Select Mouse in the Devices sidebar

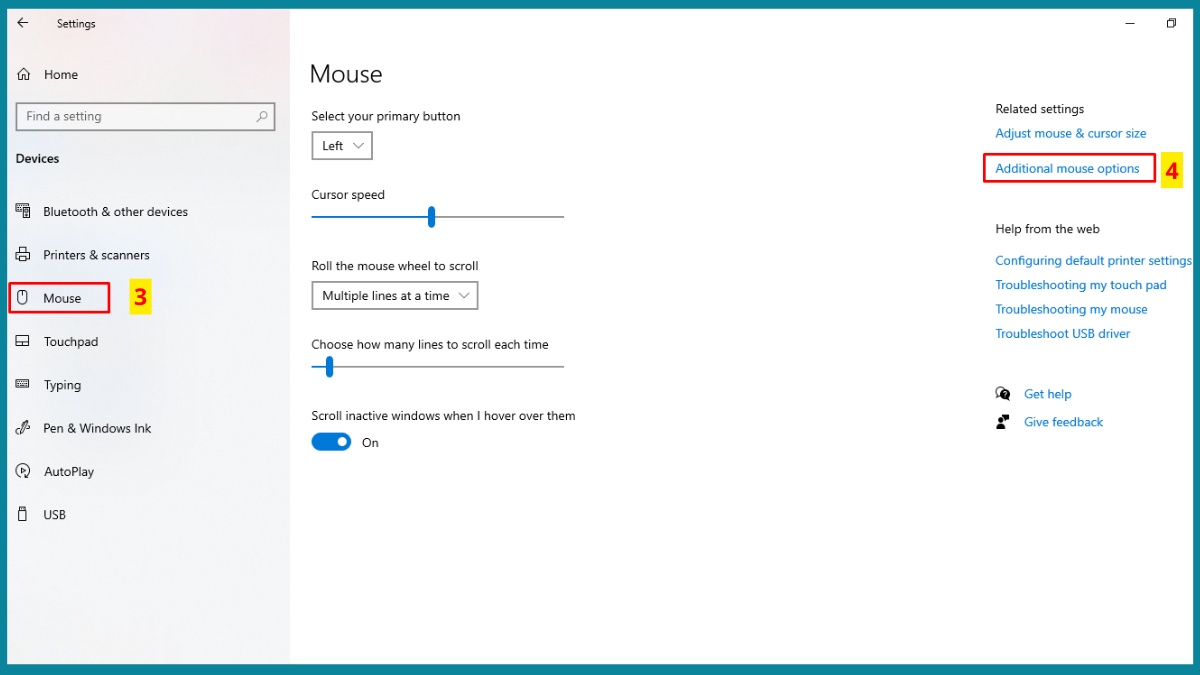tap(61, 298)
